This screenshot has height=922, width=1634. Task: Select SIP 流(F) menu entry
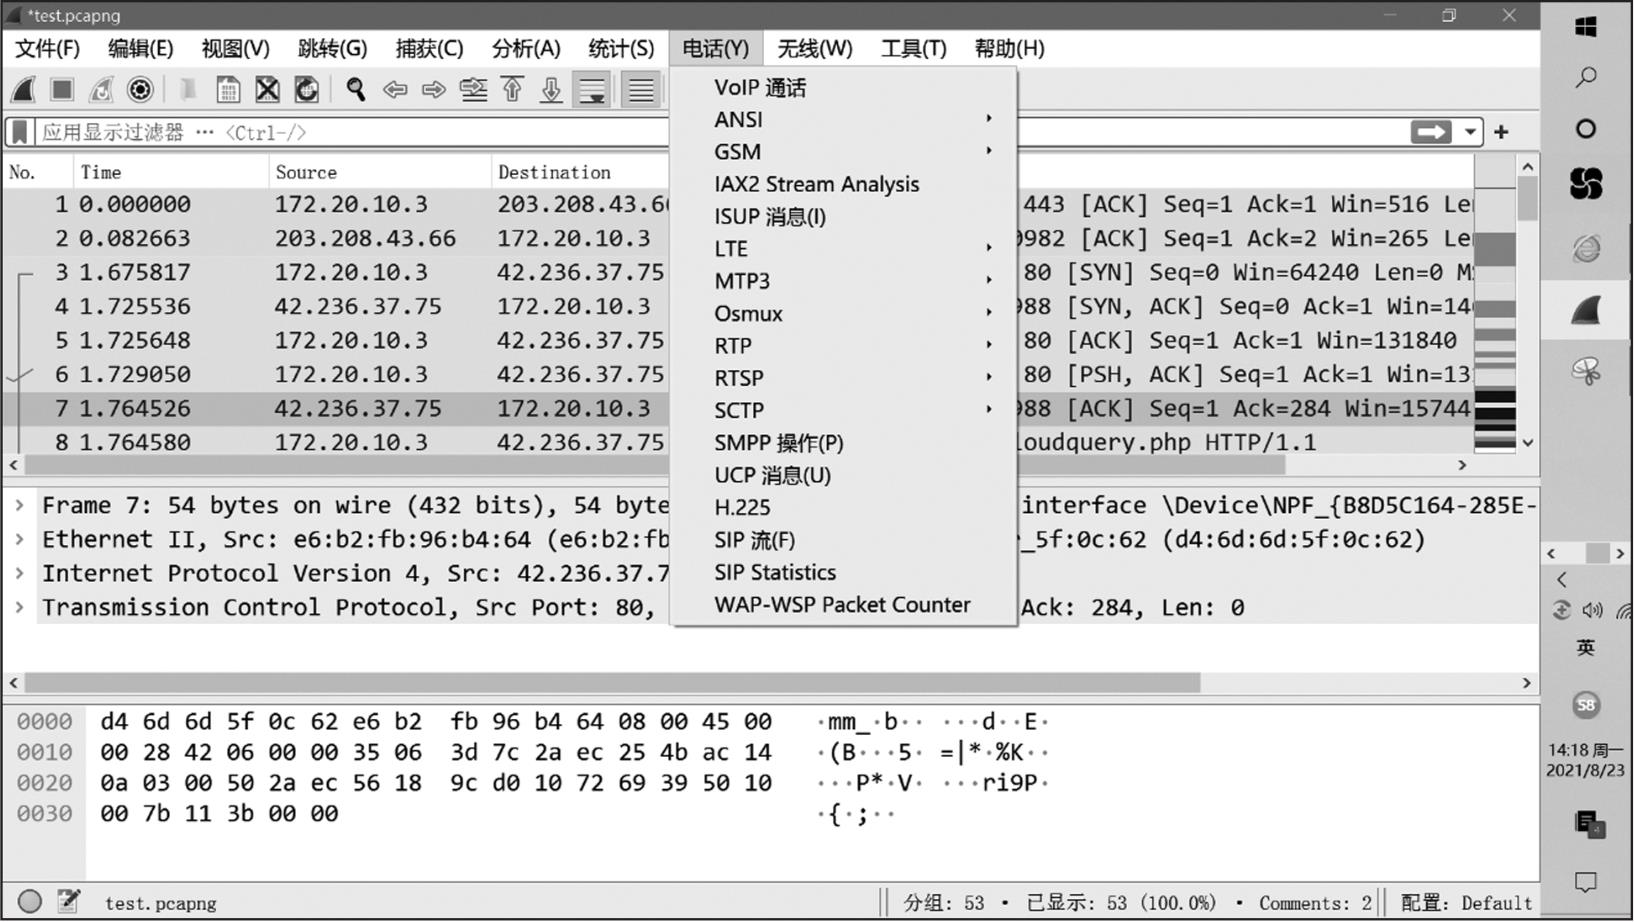point(844,540)
